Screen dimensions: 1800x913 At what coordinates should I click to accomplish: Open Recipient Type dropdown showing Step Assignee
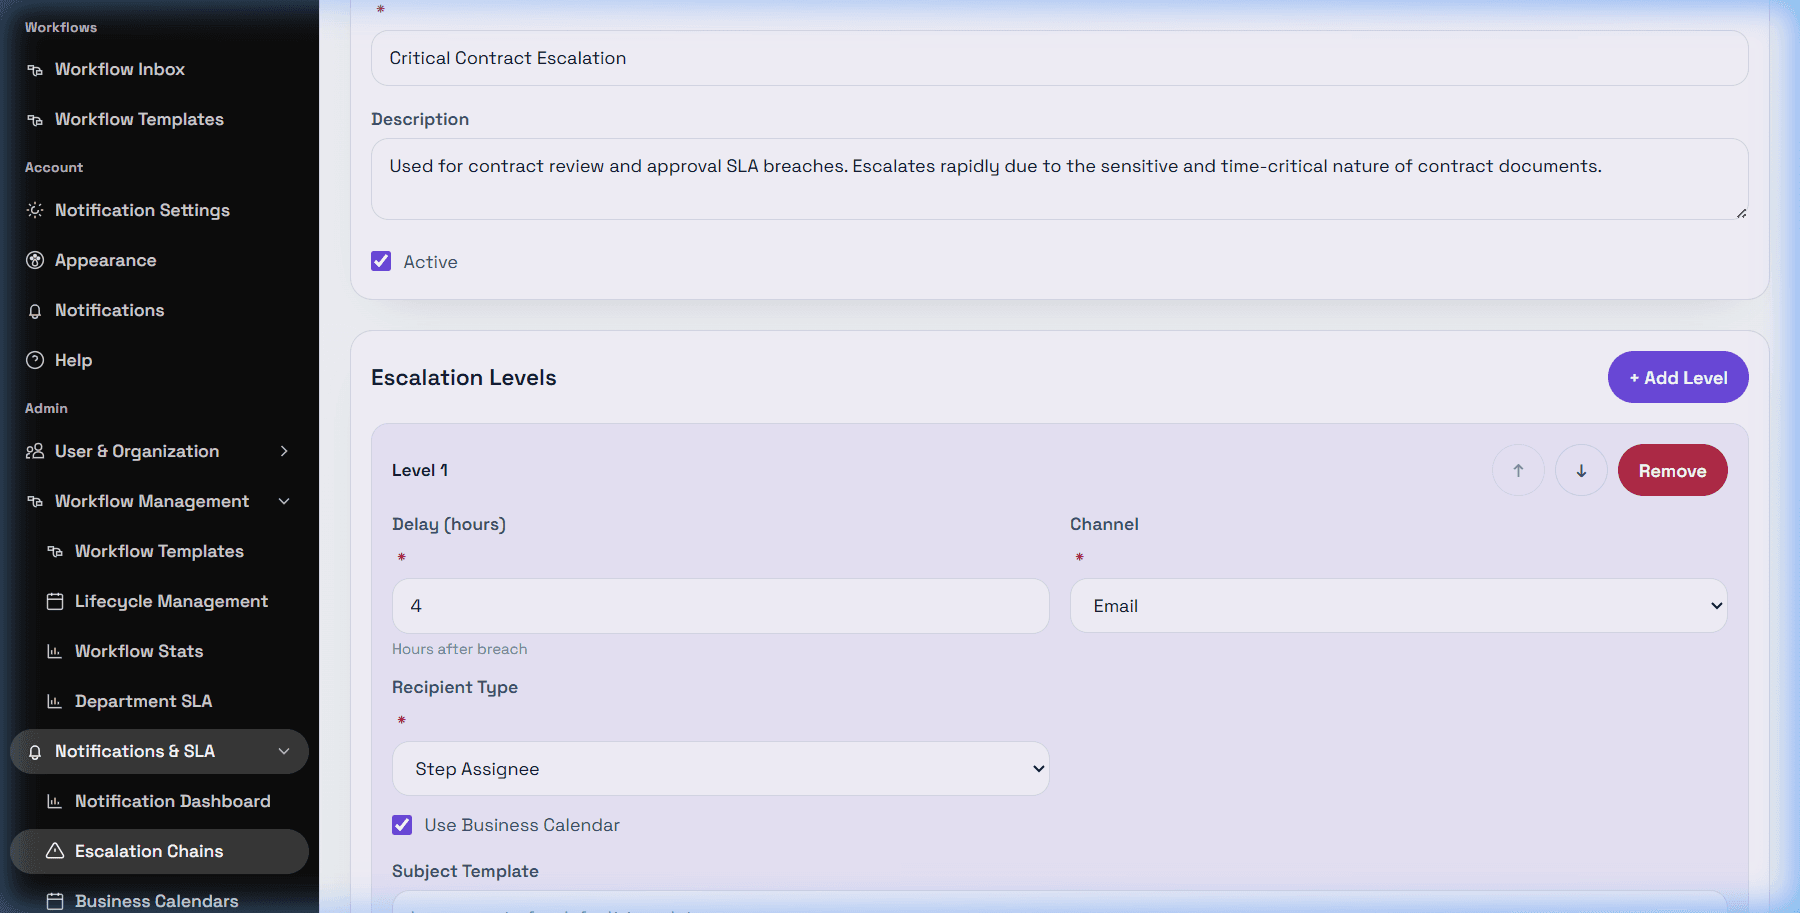point(720,769)
